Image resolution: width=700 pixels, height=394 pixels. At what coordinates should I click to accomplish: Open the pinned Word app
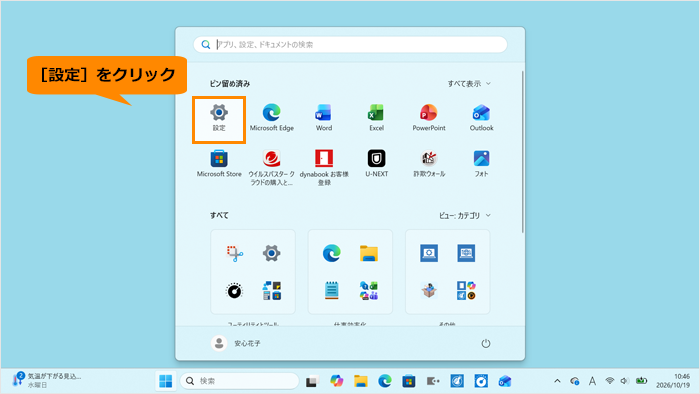(x=324, y=118)
